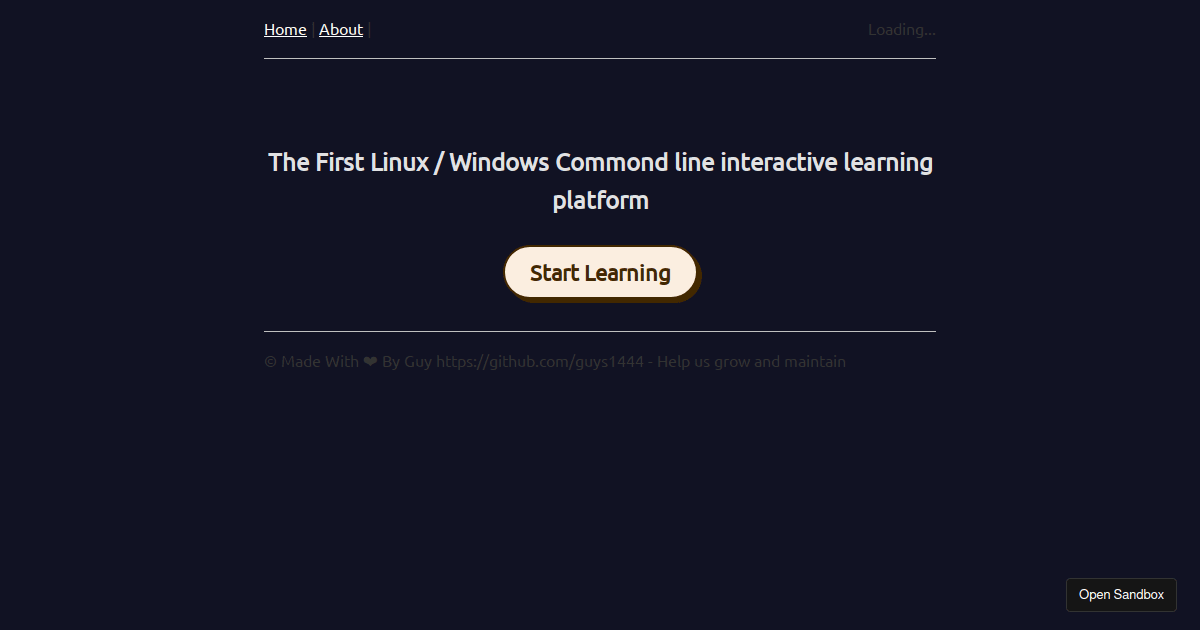
Task: Click the footer credits text
Action: point(554,361)
